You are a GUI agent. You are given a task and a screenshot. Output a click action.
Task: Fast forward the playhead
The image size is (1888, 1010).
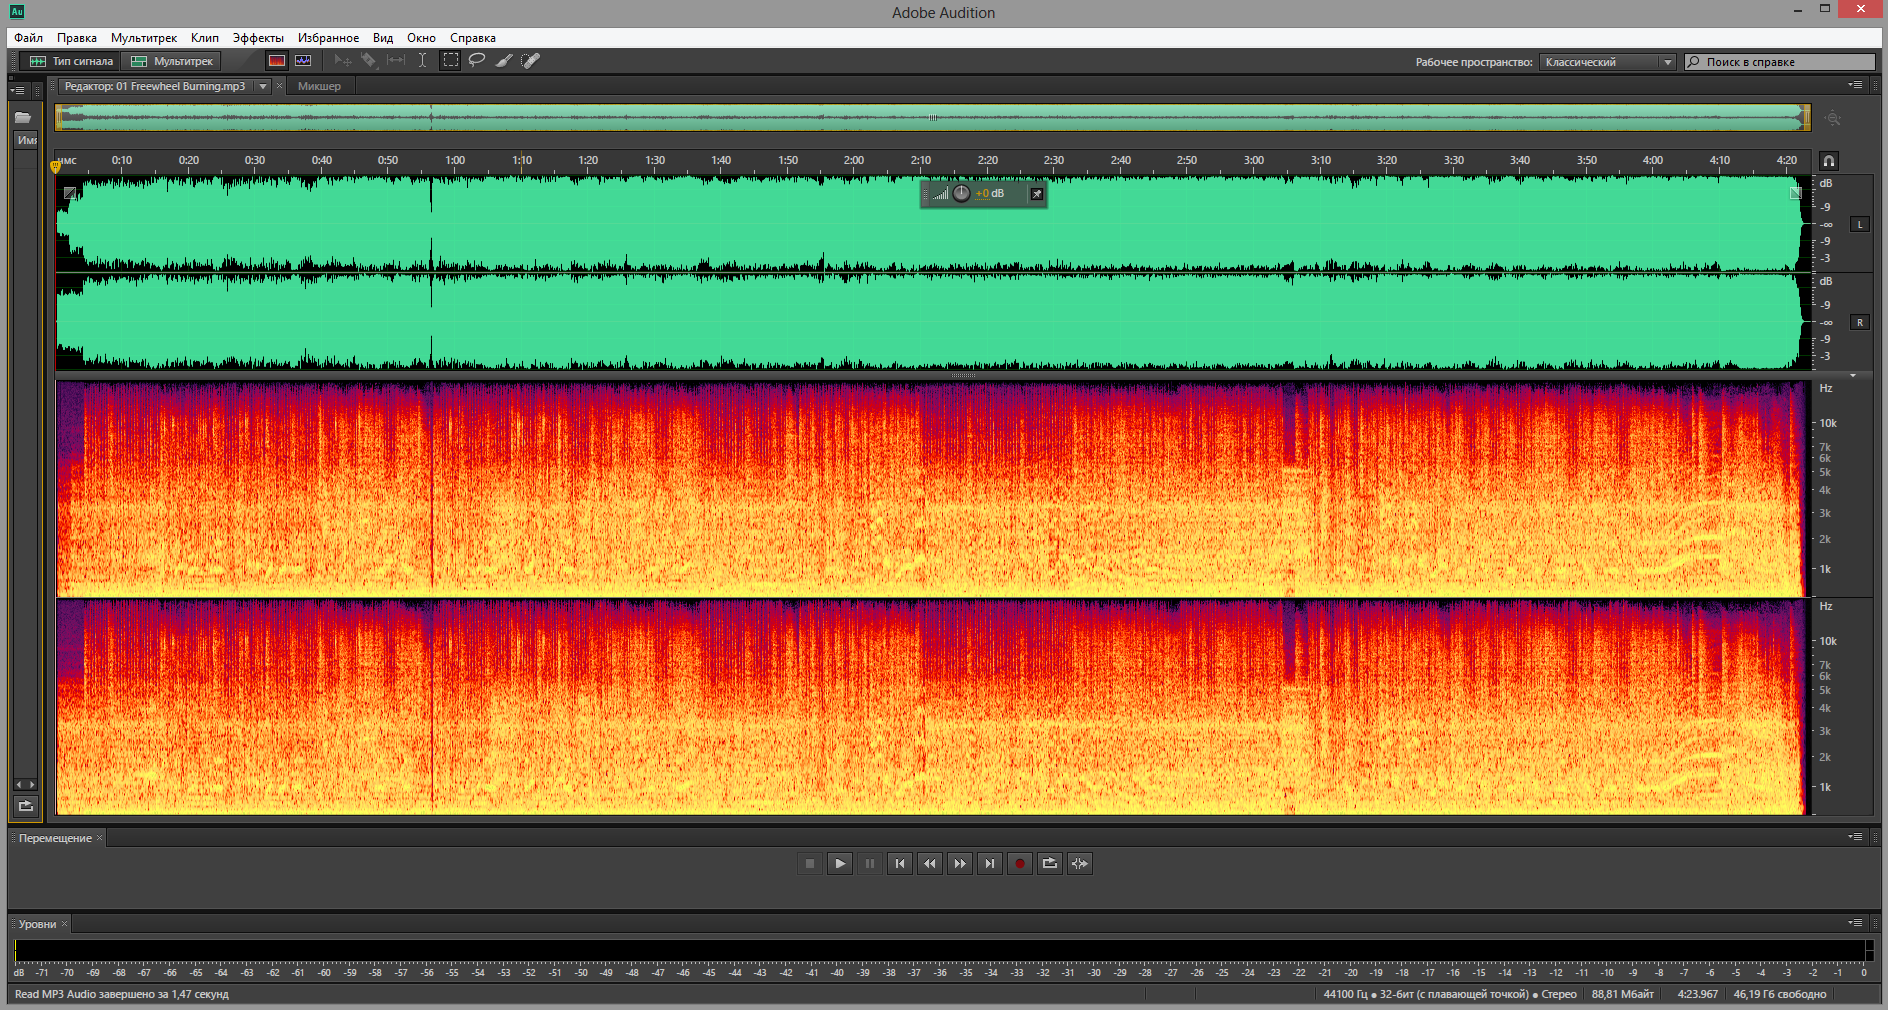coord(960,863)
